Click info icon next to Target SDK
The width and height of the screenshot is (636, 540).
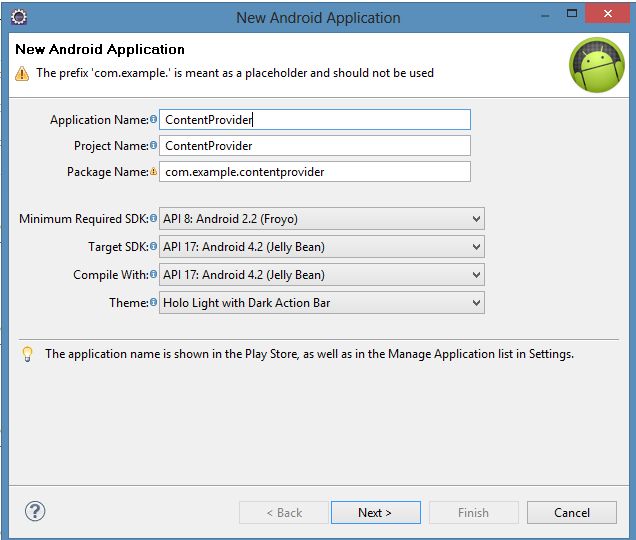[153, 247]
